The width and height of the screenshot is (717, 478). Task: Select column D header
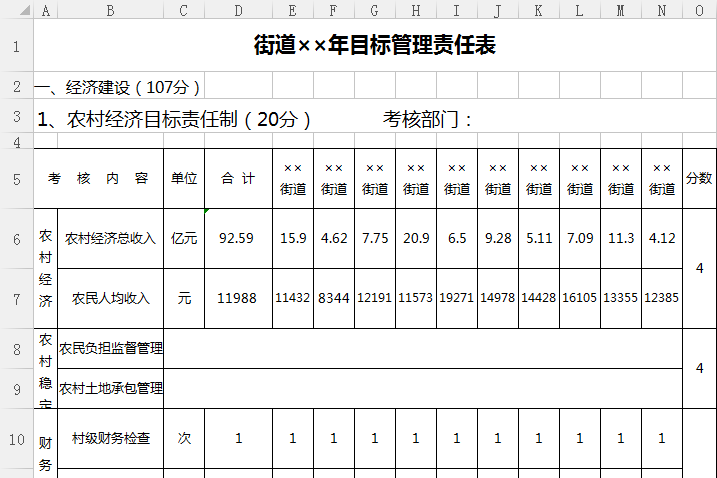click(238, 9)
